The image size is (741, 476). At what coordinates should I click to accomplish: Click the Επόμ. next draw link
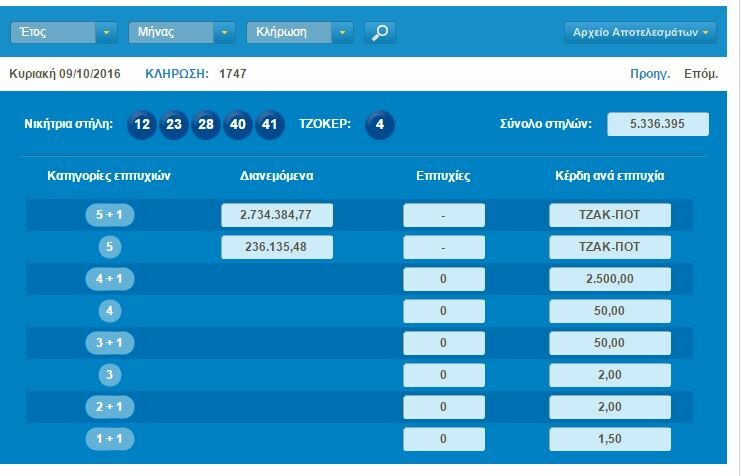coord(701,74)
